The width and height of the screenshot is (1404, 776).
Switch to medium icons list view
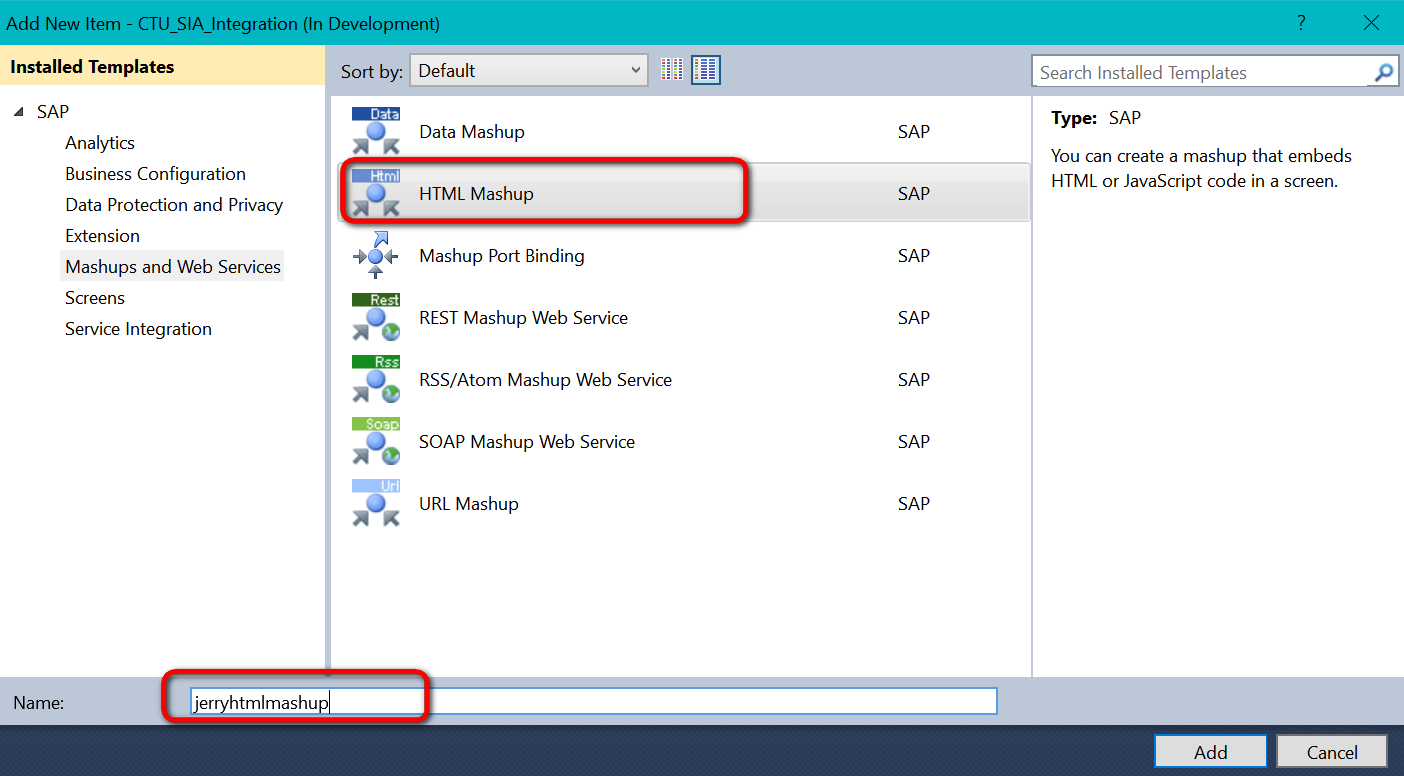click(x=706, y=70)
